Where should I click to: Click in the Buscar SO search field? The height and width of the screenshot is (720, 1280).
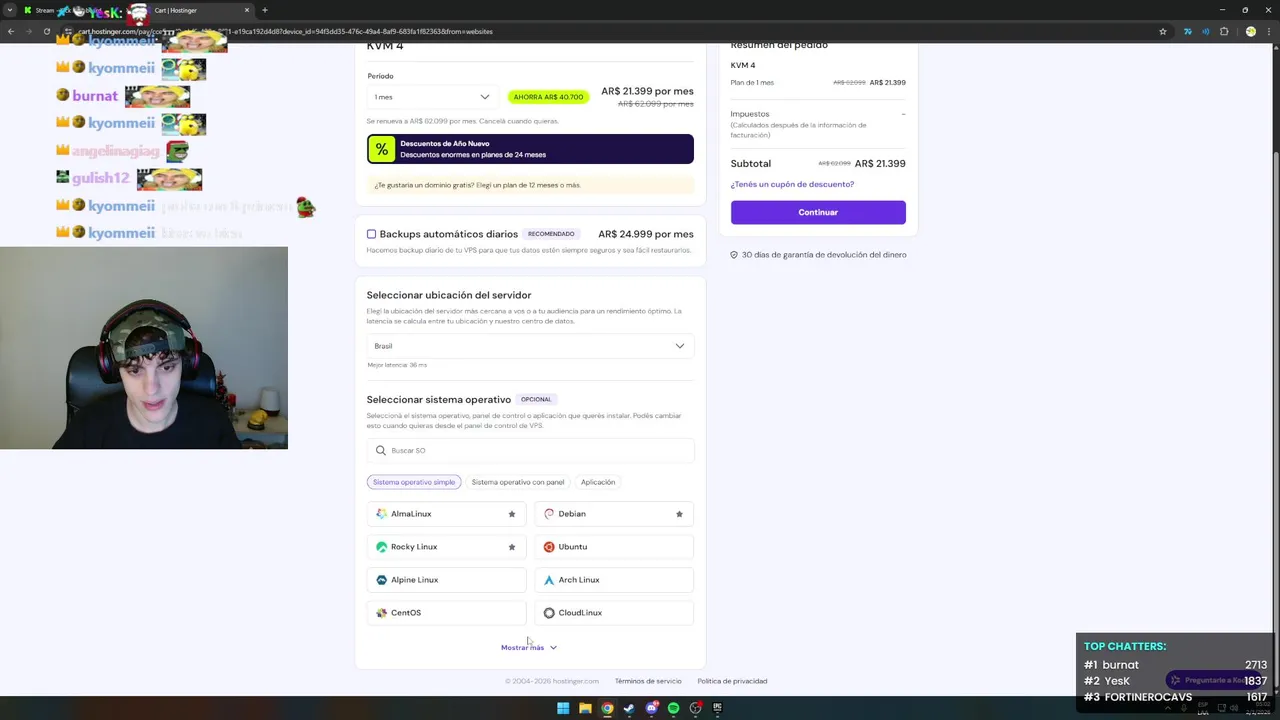click(530, 450)
